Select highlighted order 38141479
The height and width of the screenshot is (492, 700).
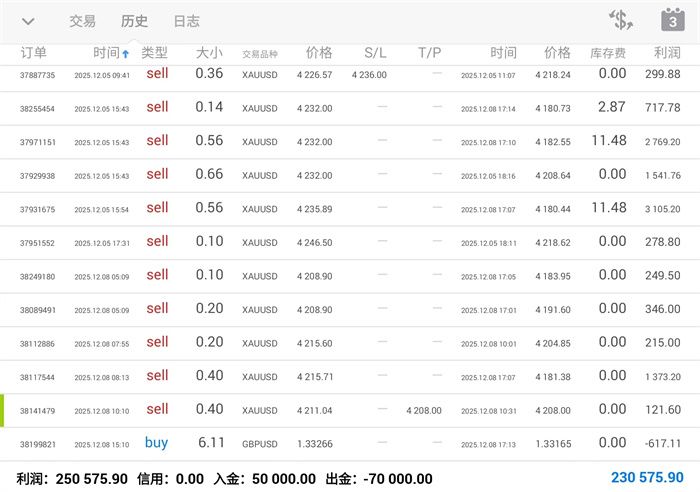tap(350, 410)
